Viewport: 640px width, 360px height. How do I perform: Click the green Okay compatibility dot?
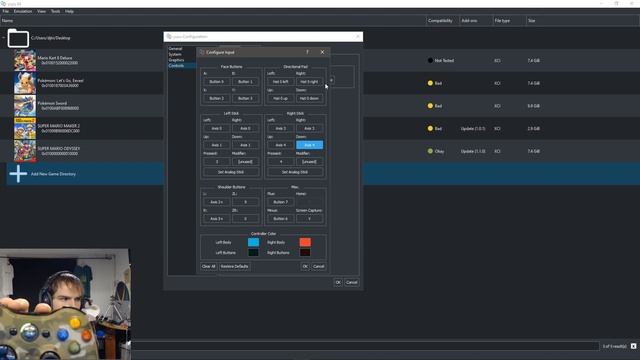[x=430, y=151]
